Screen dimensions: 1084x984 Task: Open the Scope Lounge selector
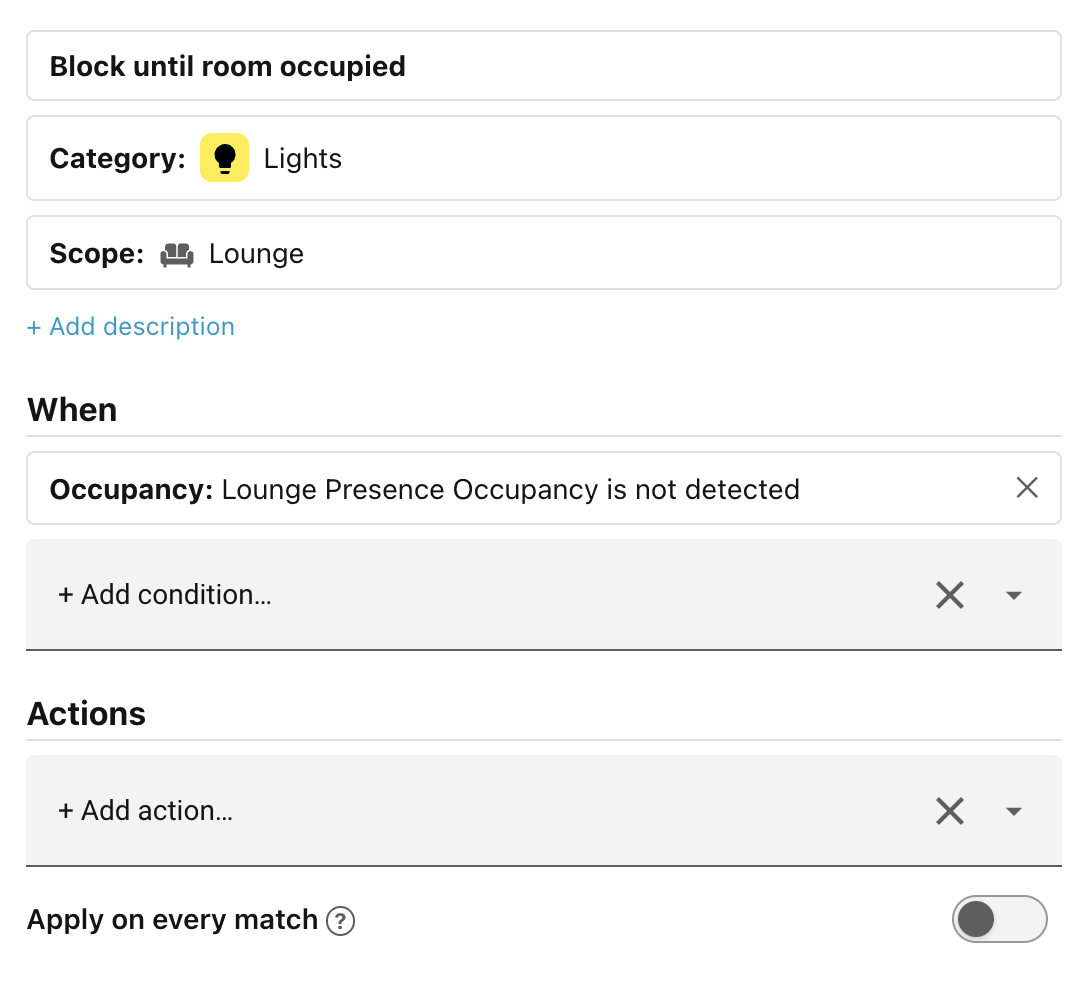pos(543,253)
